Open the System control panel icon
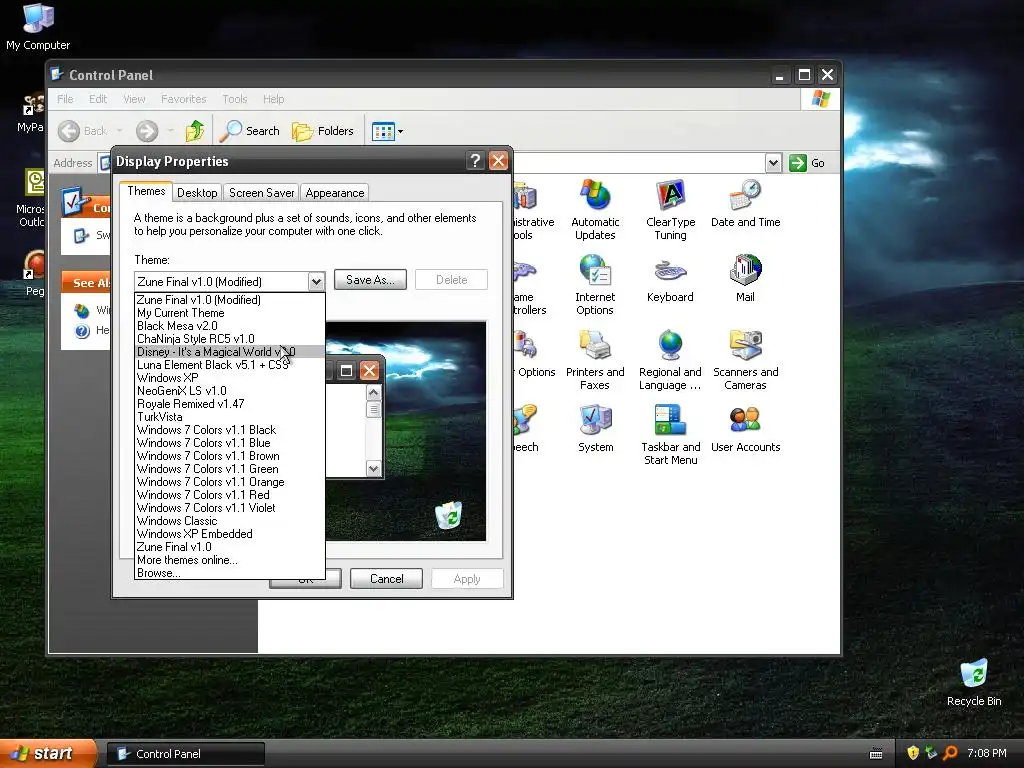This screenshot has width=1024, height=768. pyautogui.click(x=596, y=428)
